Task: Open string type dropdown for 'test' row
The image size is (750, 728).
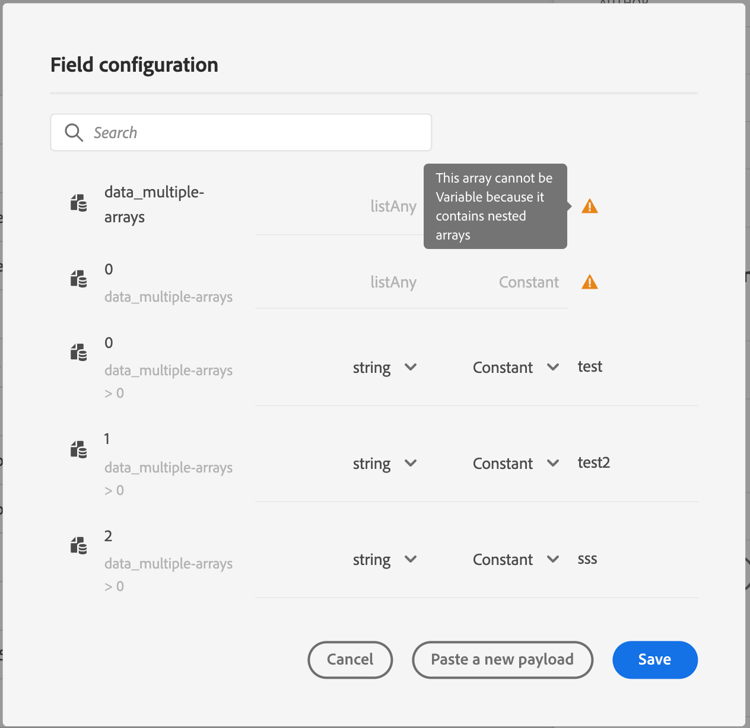Action: pos(385,367)
